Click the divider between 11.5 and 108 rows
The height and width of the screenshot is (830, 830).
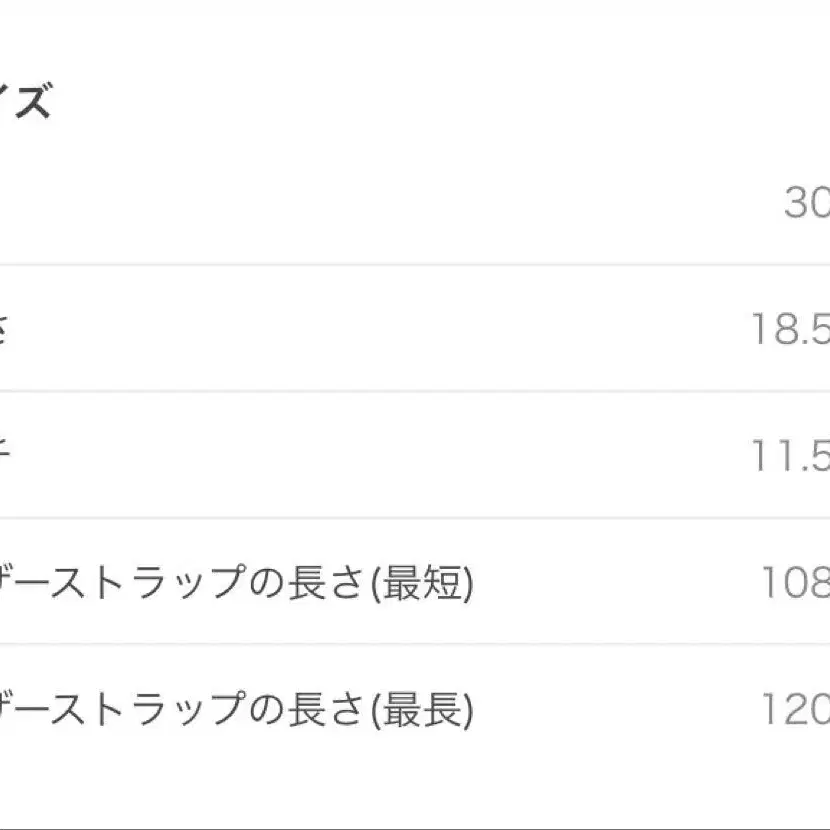point(415,518)
